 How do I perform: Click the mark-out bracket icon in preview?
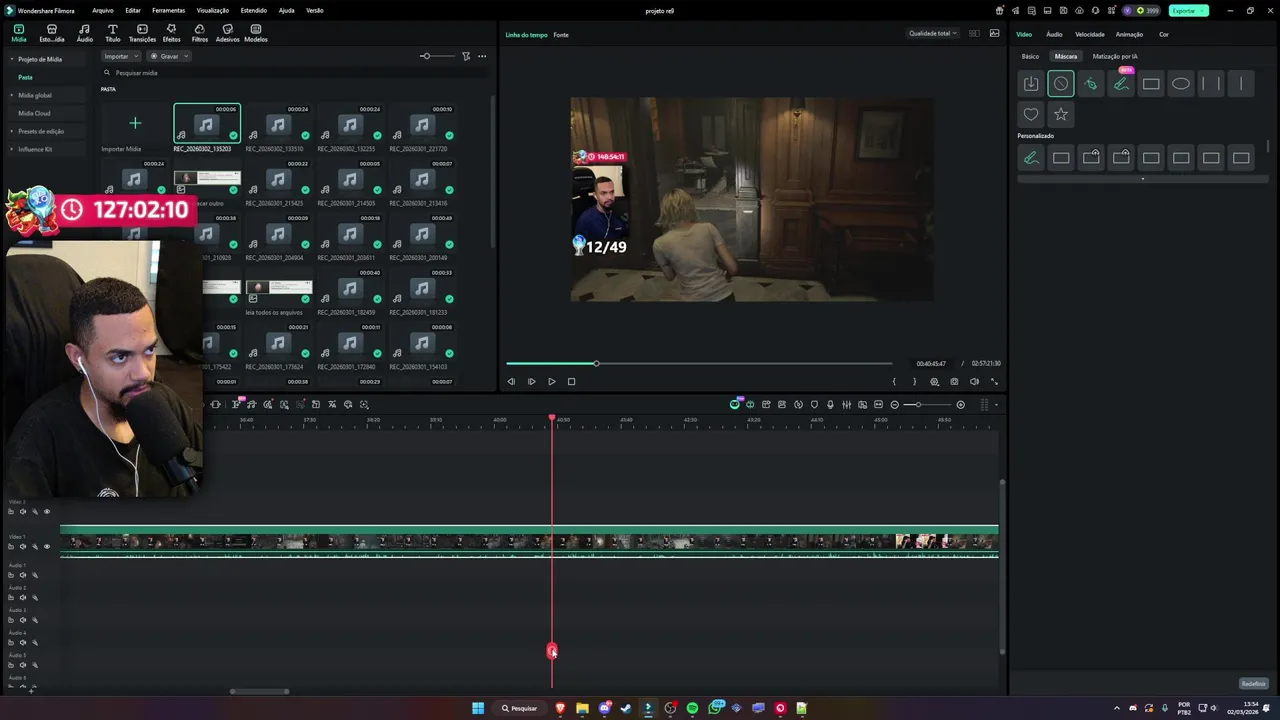point(914,381)
